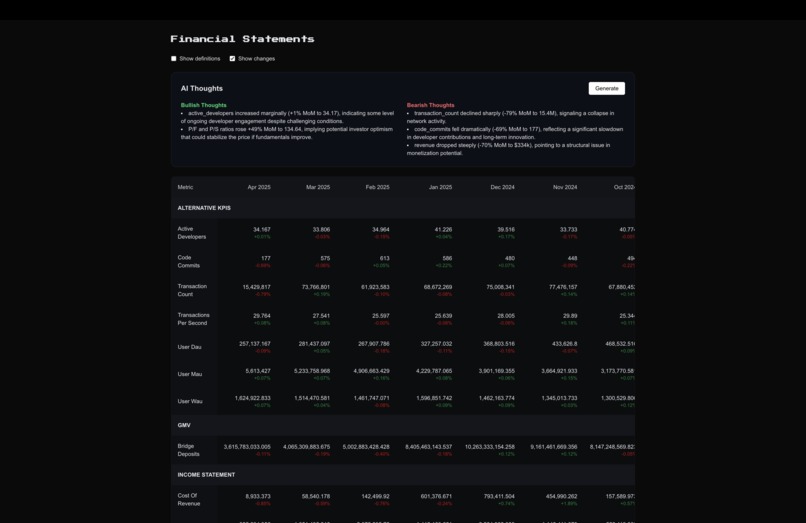Click the User Mau value 4,229,787.065
Screen dimensions: 806x523
(x=434, y=371)
